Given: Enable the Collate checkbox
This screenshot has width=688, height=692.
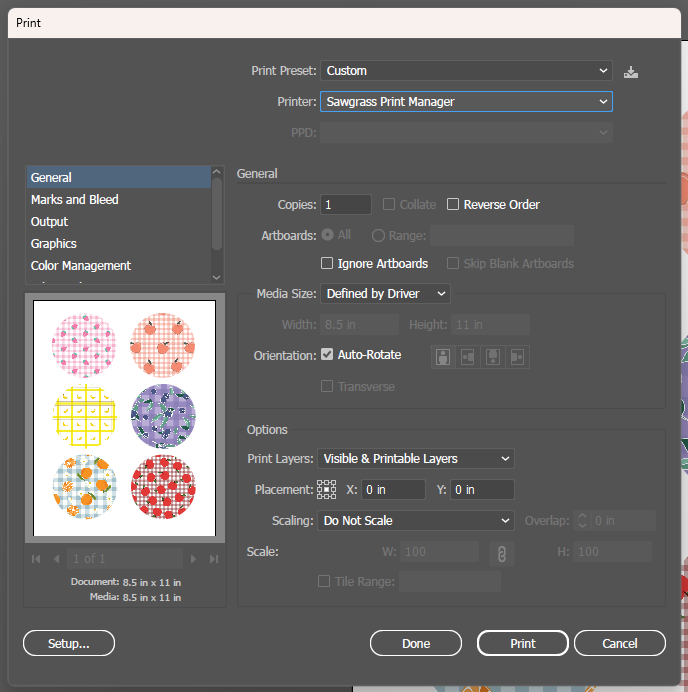Looking at the screenshot, I should [389, 204].
